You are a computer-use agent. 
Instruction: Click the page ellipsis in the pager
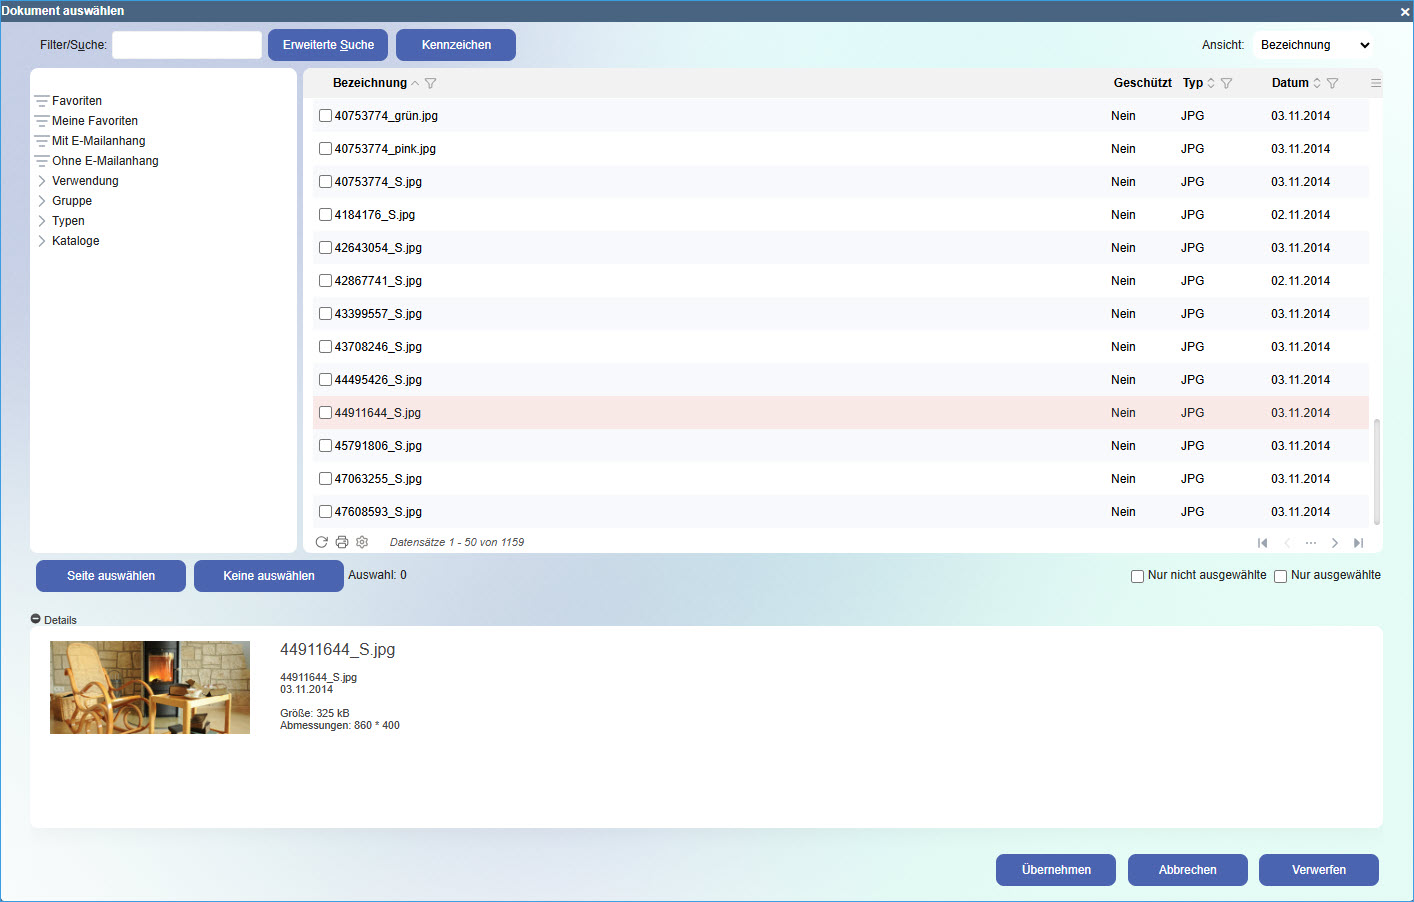click(1311, 543)
